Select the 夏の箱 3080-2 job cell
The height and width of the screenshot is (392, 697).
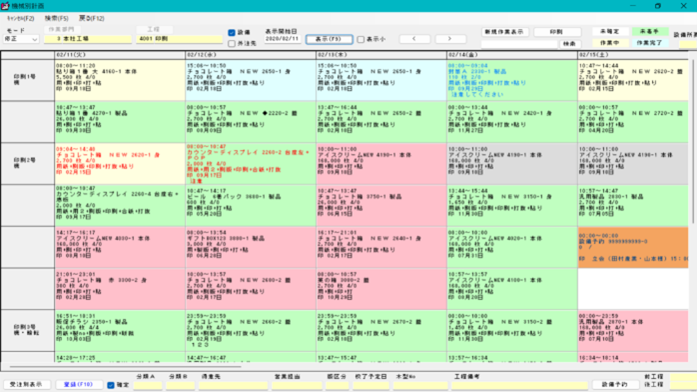(381, 289)
